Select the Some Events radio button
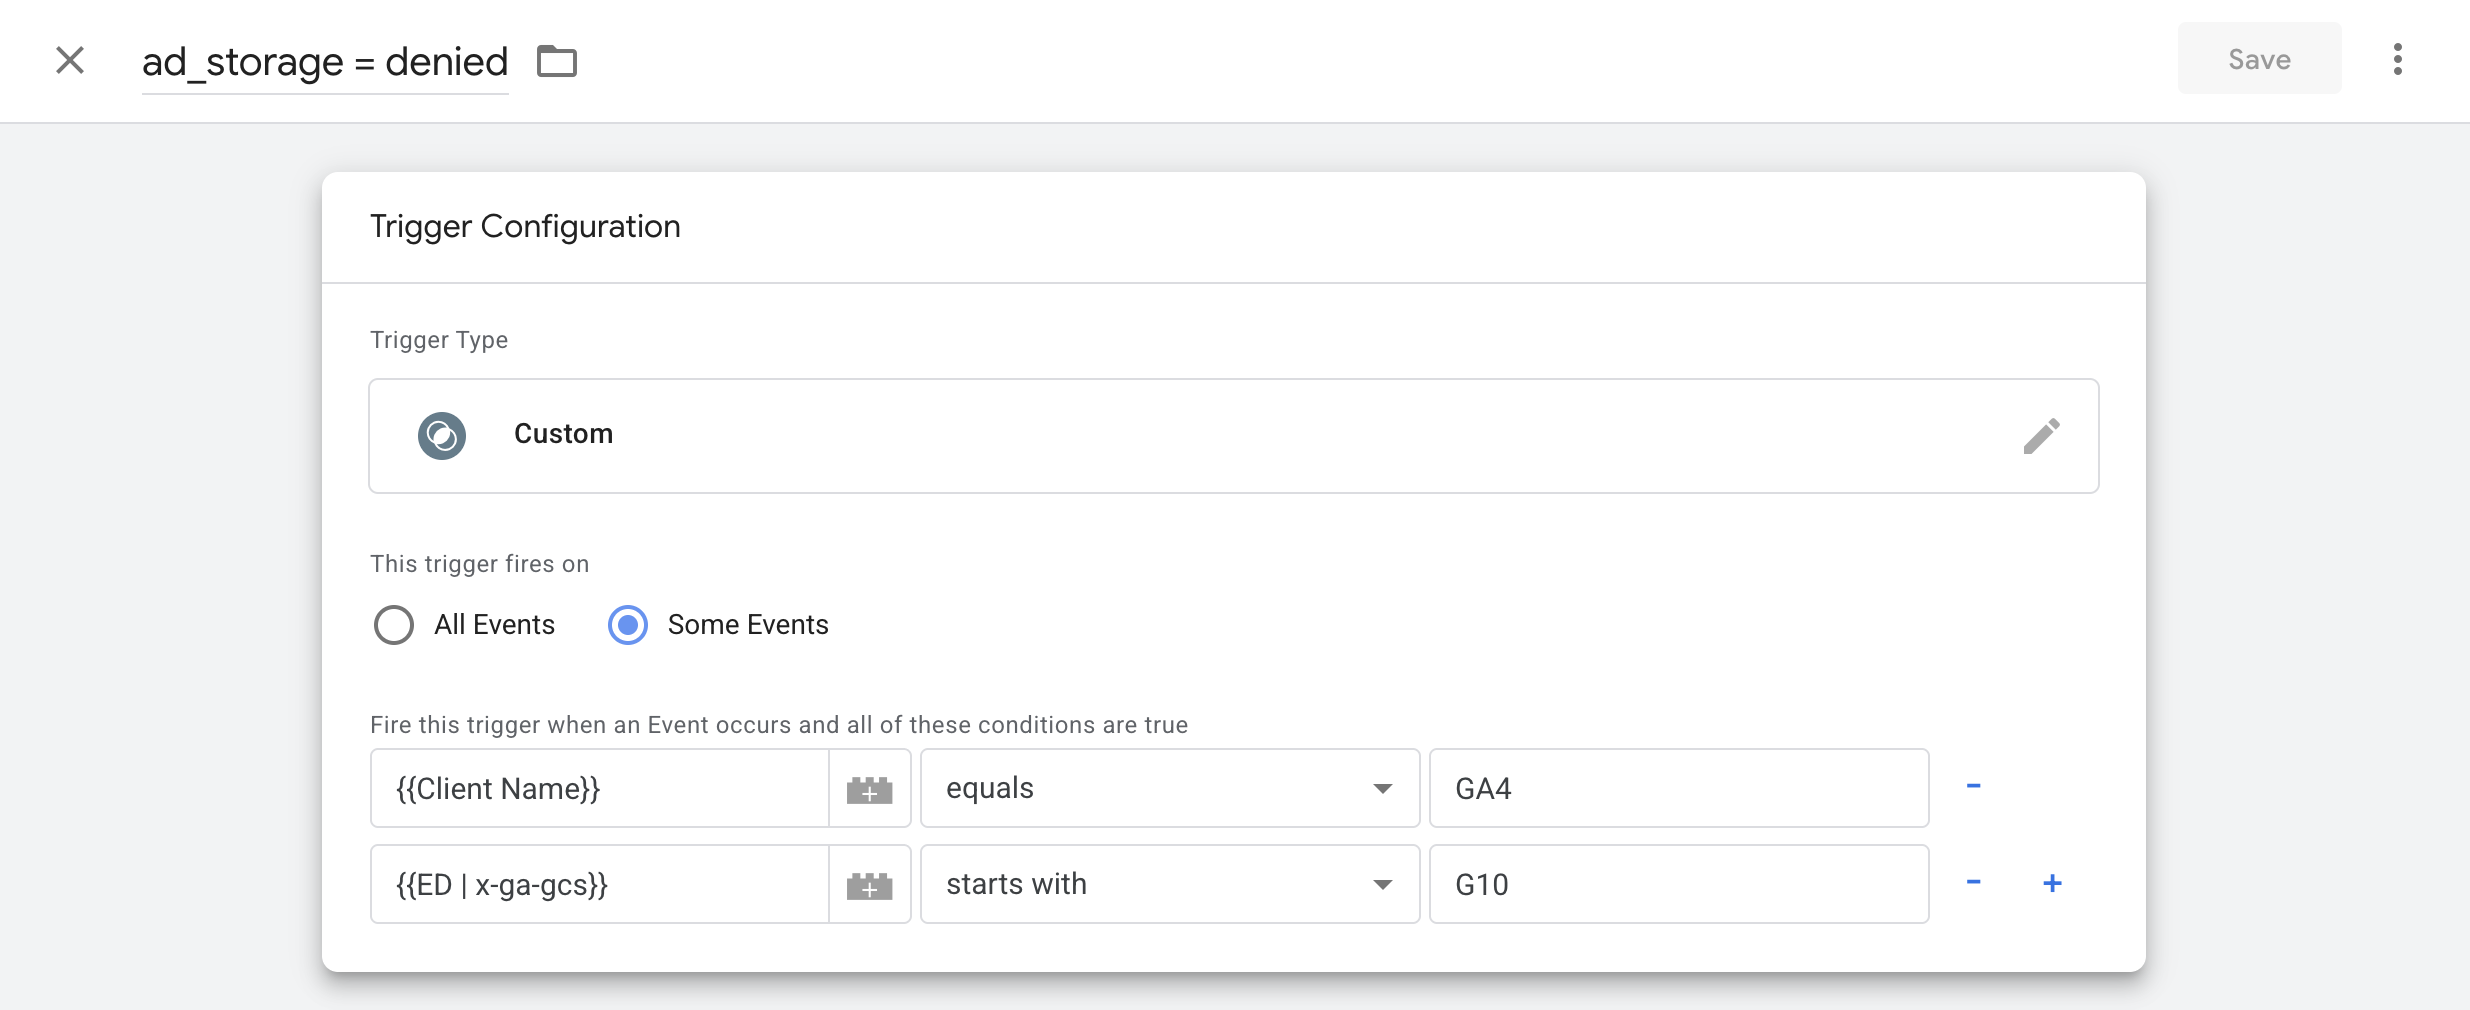Screen dimensions: 2470x1010 pyautogui.click(x=628, y=625)
